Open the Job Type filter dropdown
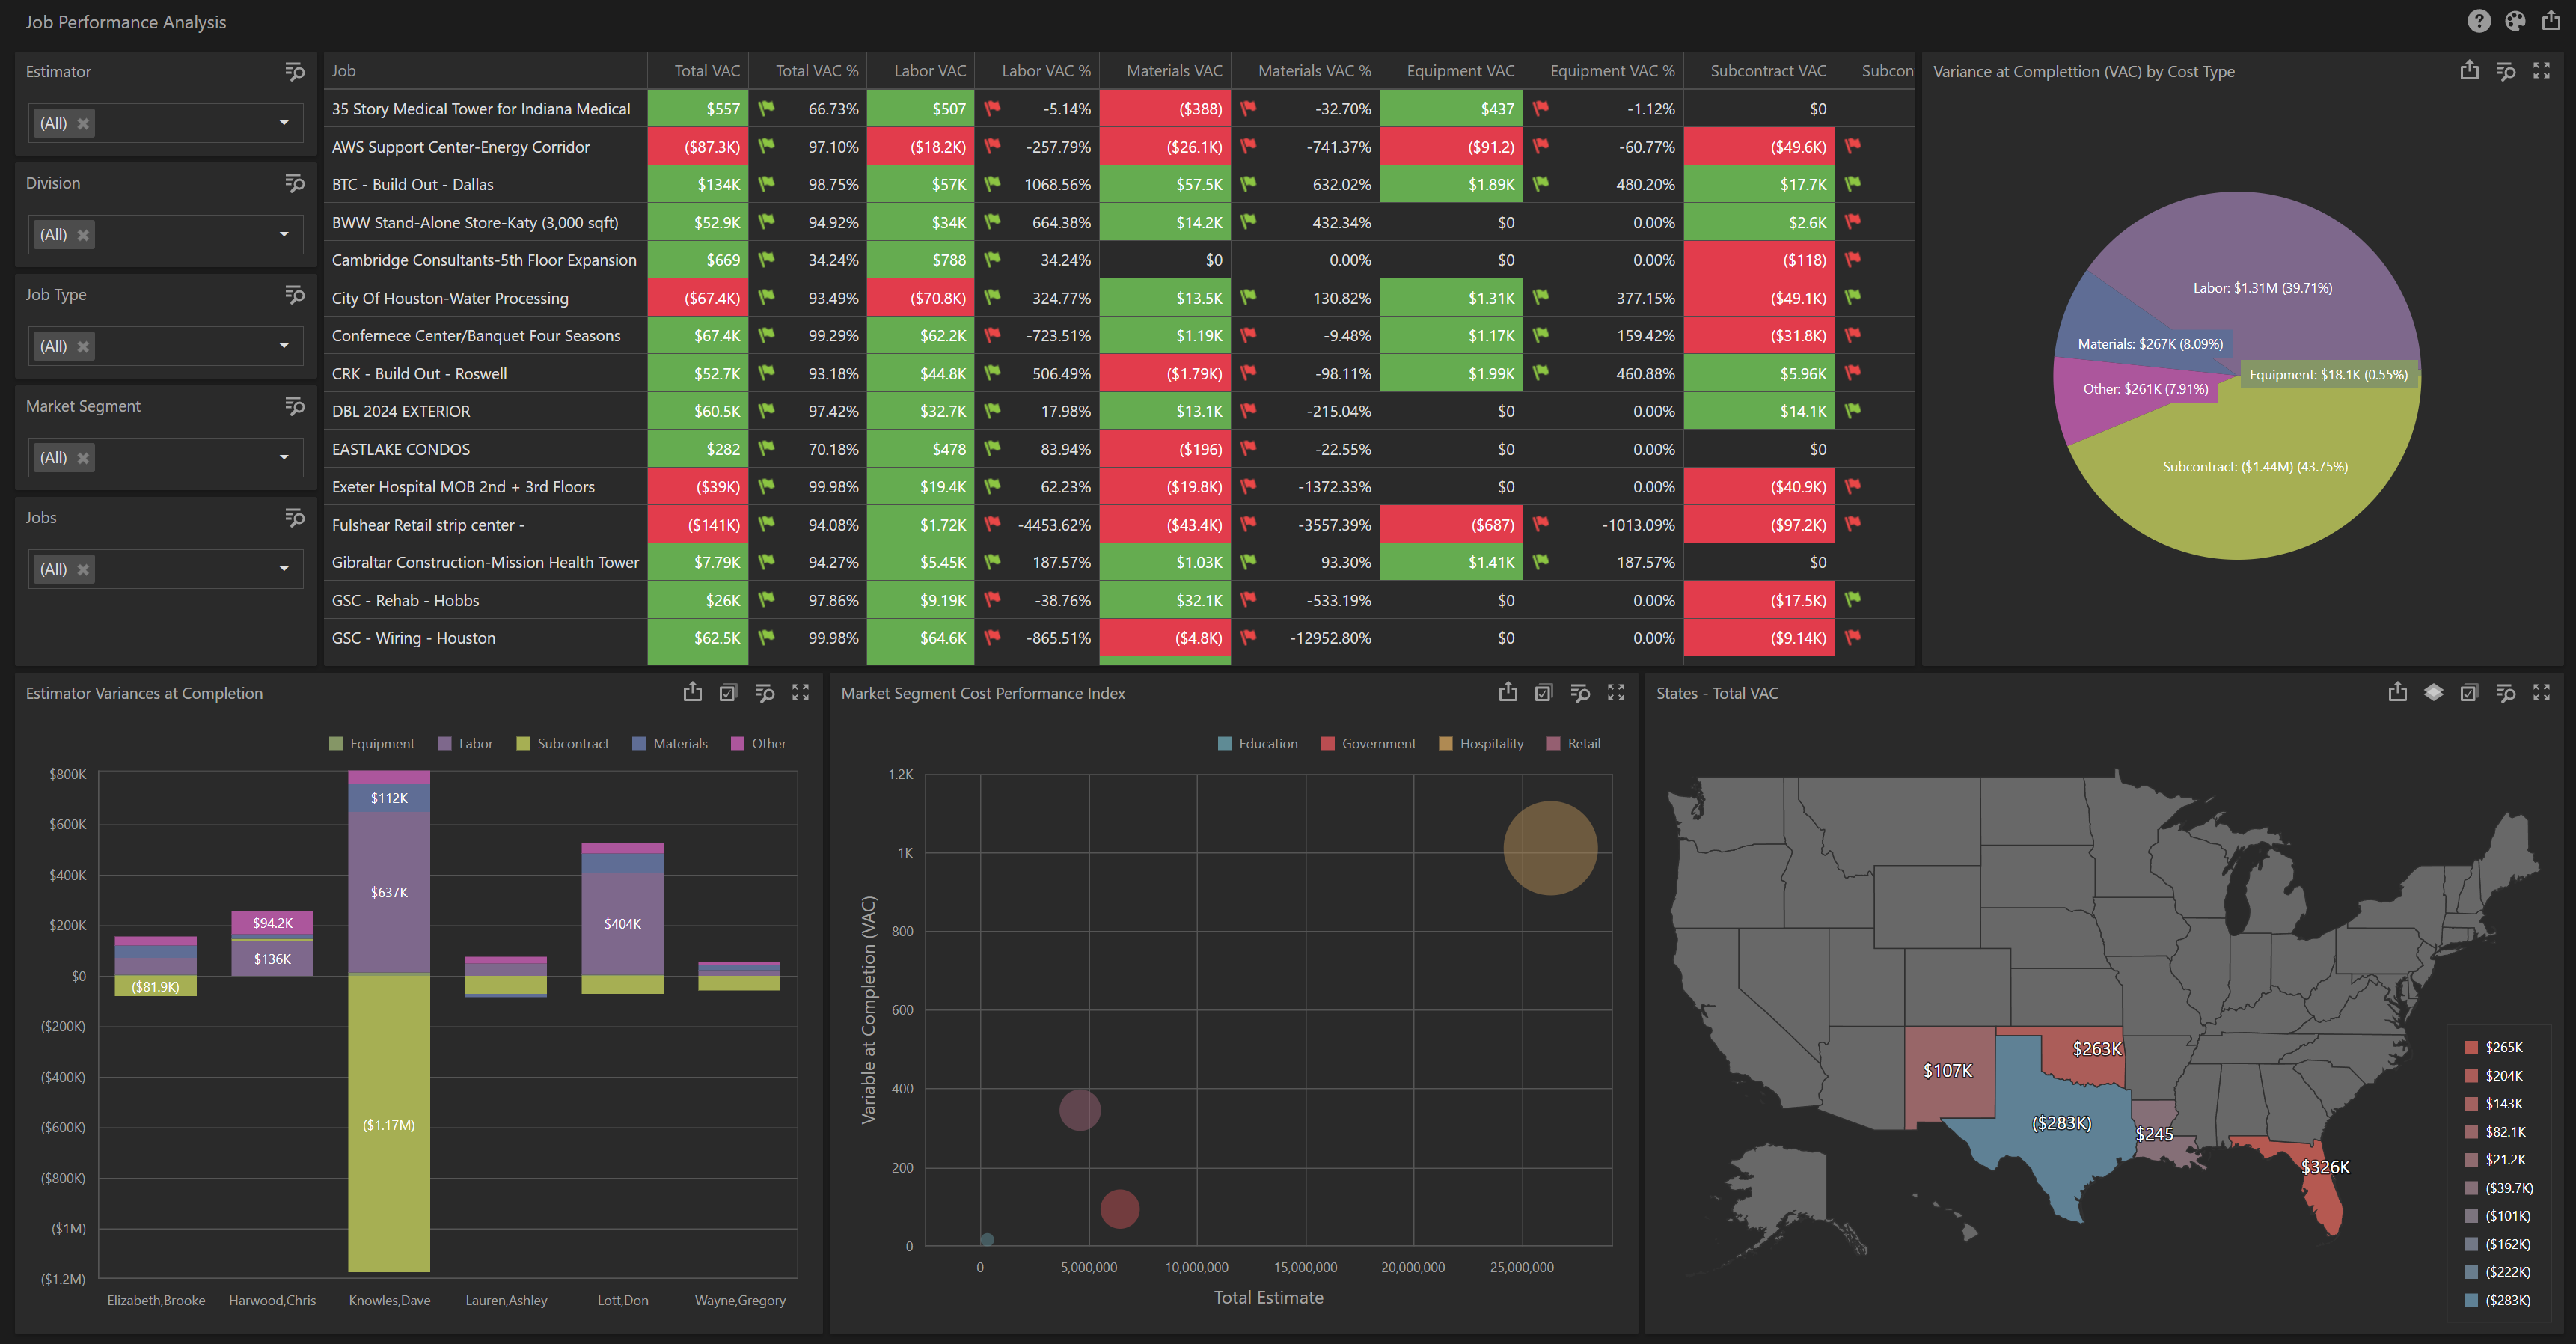2576x1344 pixels. pyautogui.click(x=284, y=346)
